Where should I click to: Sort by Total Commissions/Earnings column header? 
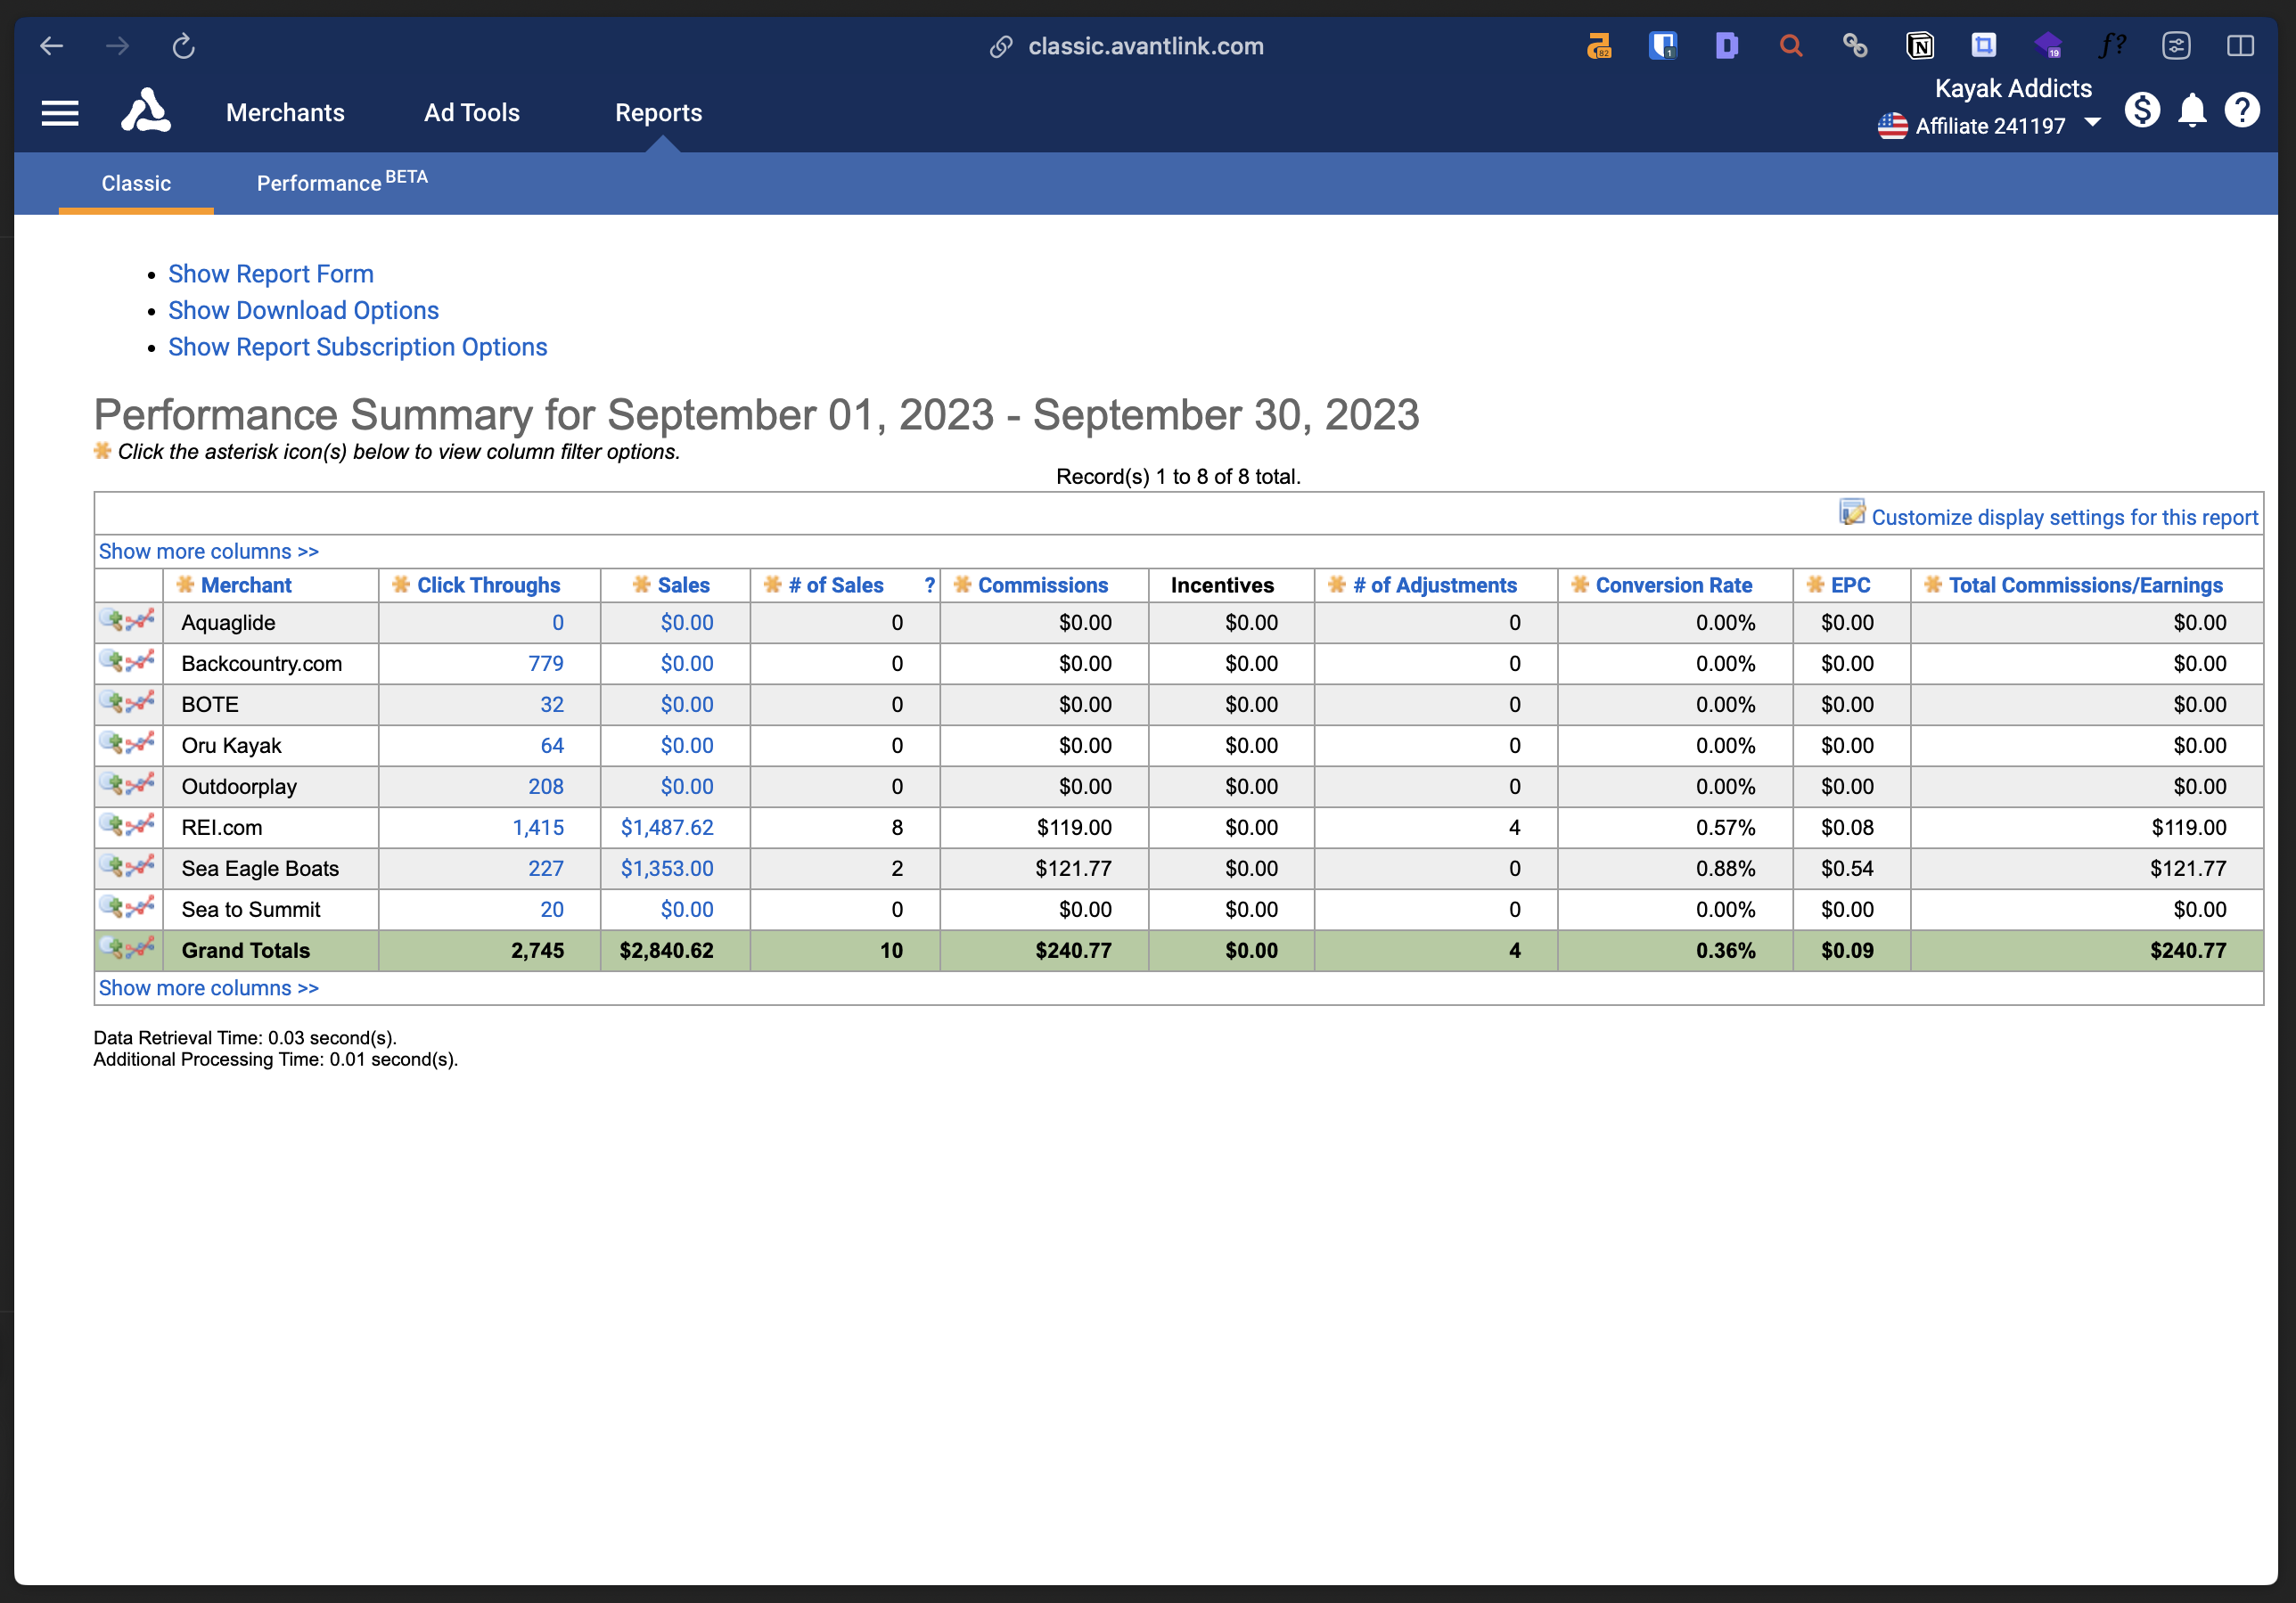[2086, 585]
